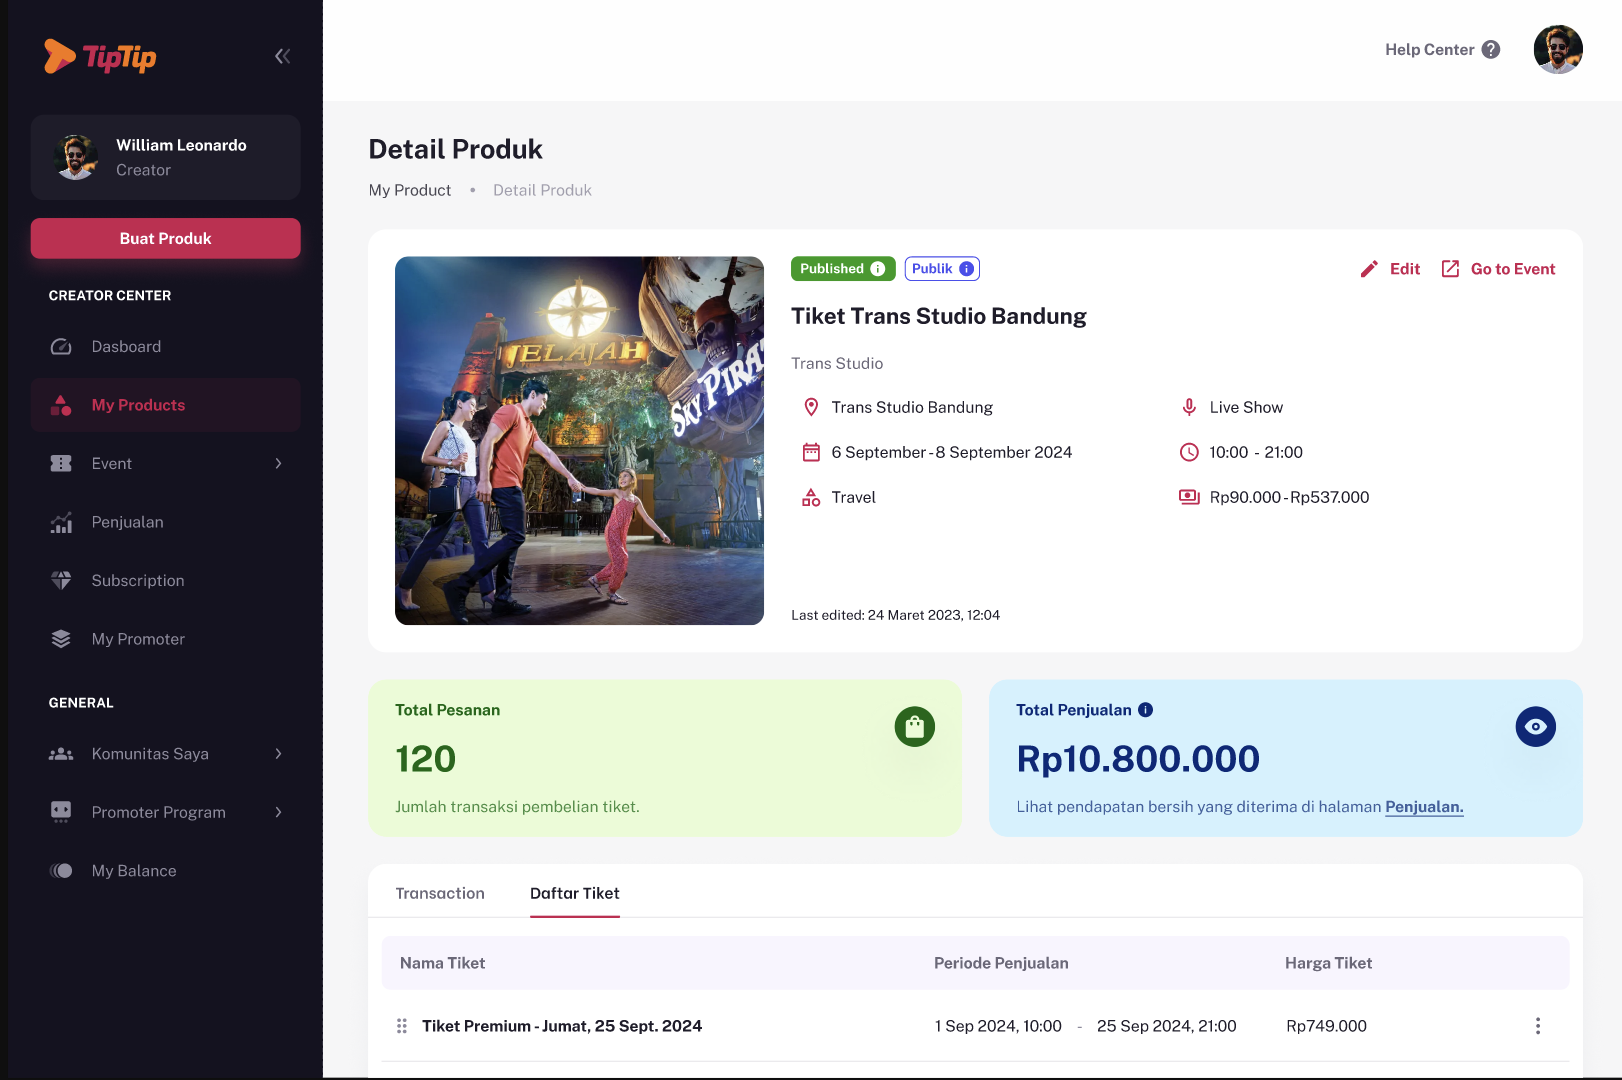Open Dasboard from the sidebar
The image size is (1622, 1080).
click(x=166, y=346)
